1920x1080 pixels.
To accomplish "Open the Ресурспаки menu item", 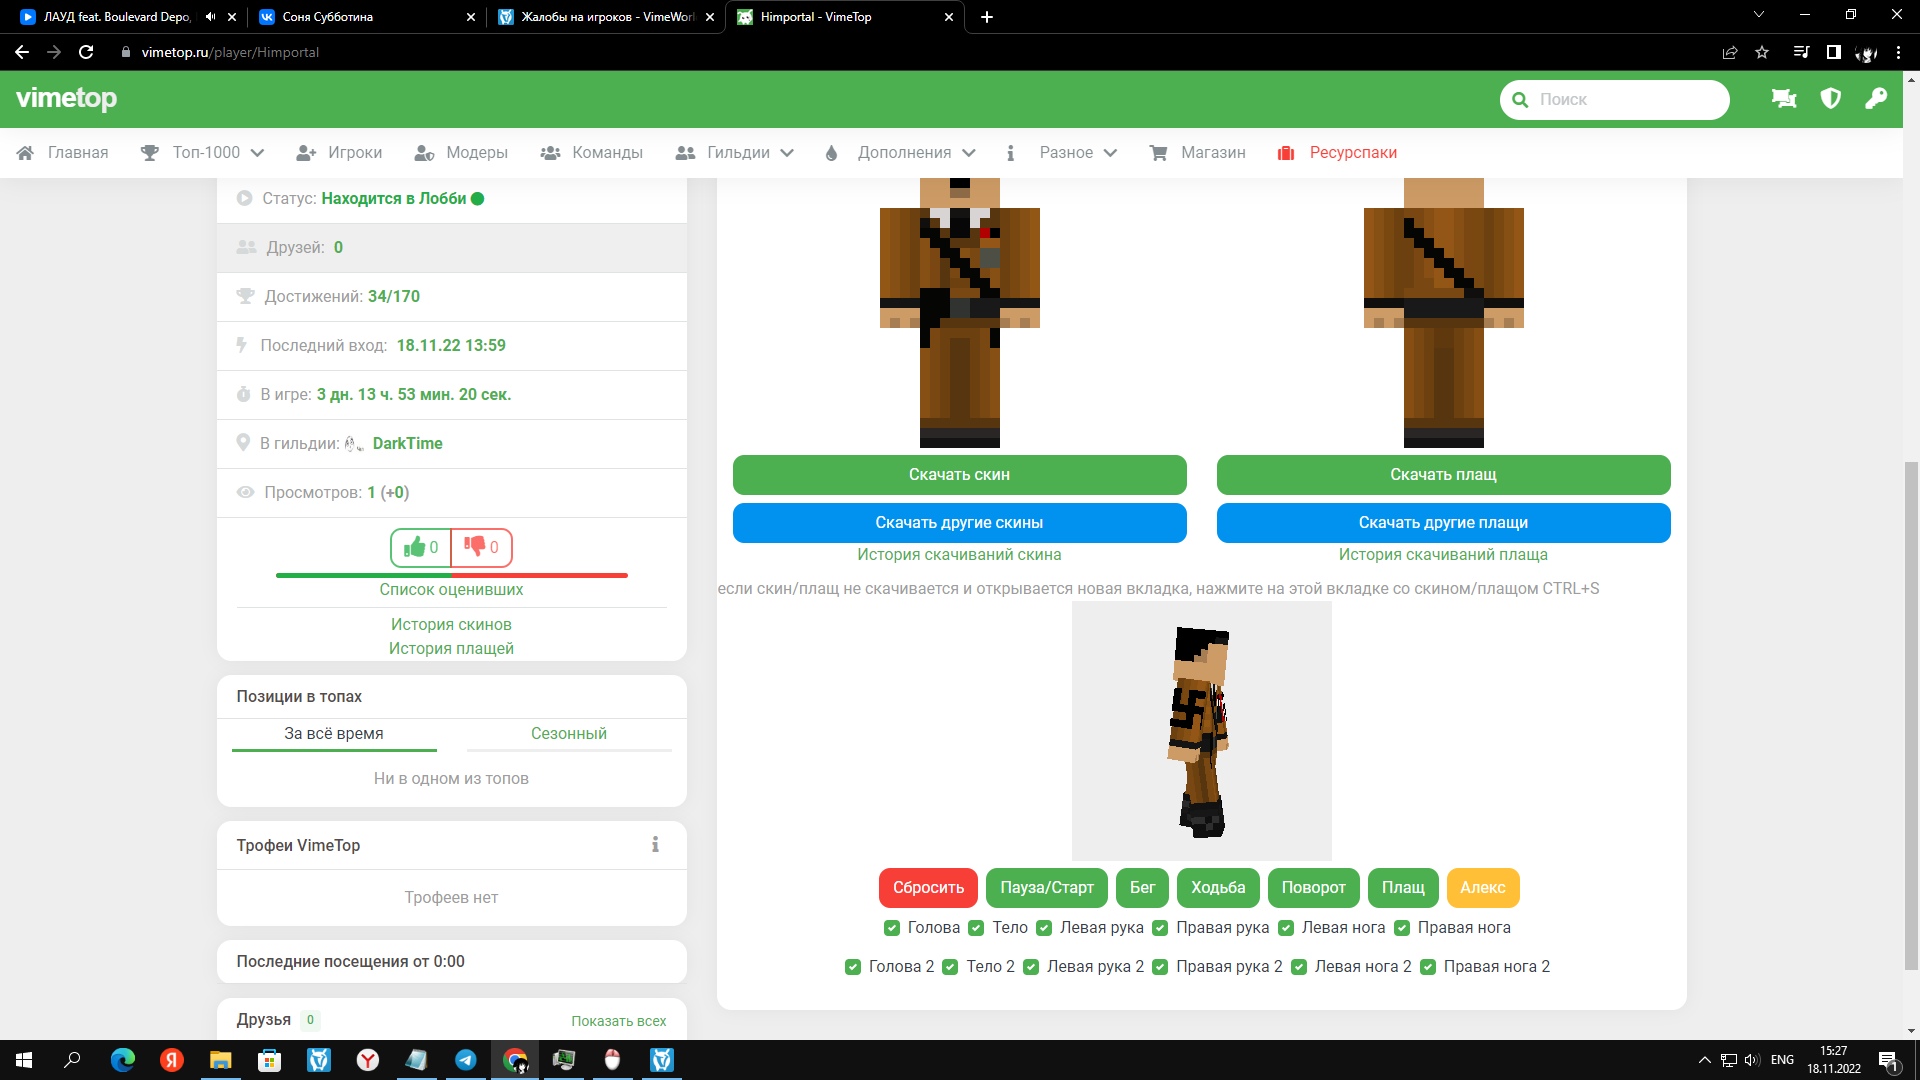I will pos(1352,153).
